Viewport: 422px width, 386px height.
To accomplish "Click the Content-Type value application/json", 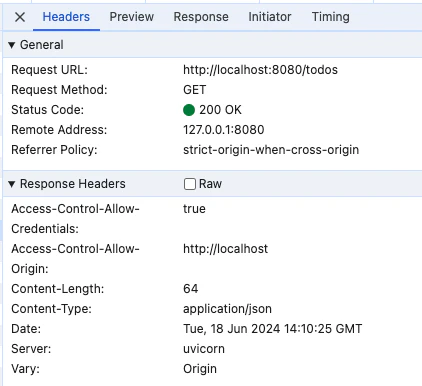I will (x=227, y=309).
